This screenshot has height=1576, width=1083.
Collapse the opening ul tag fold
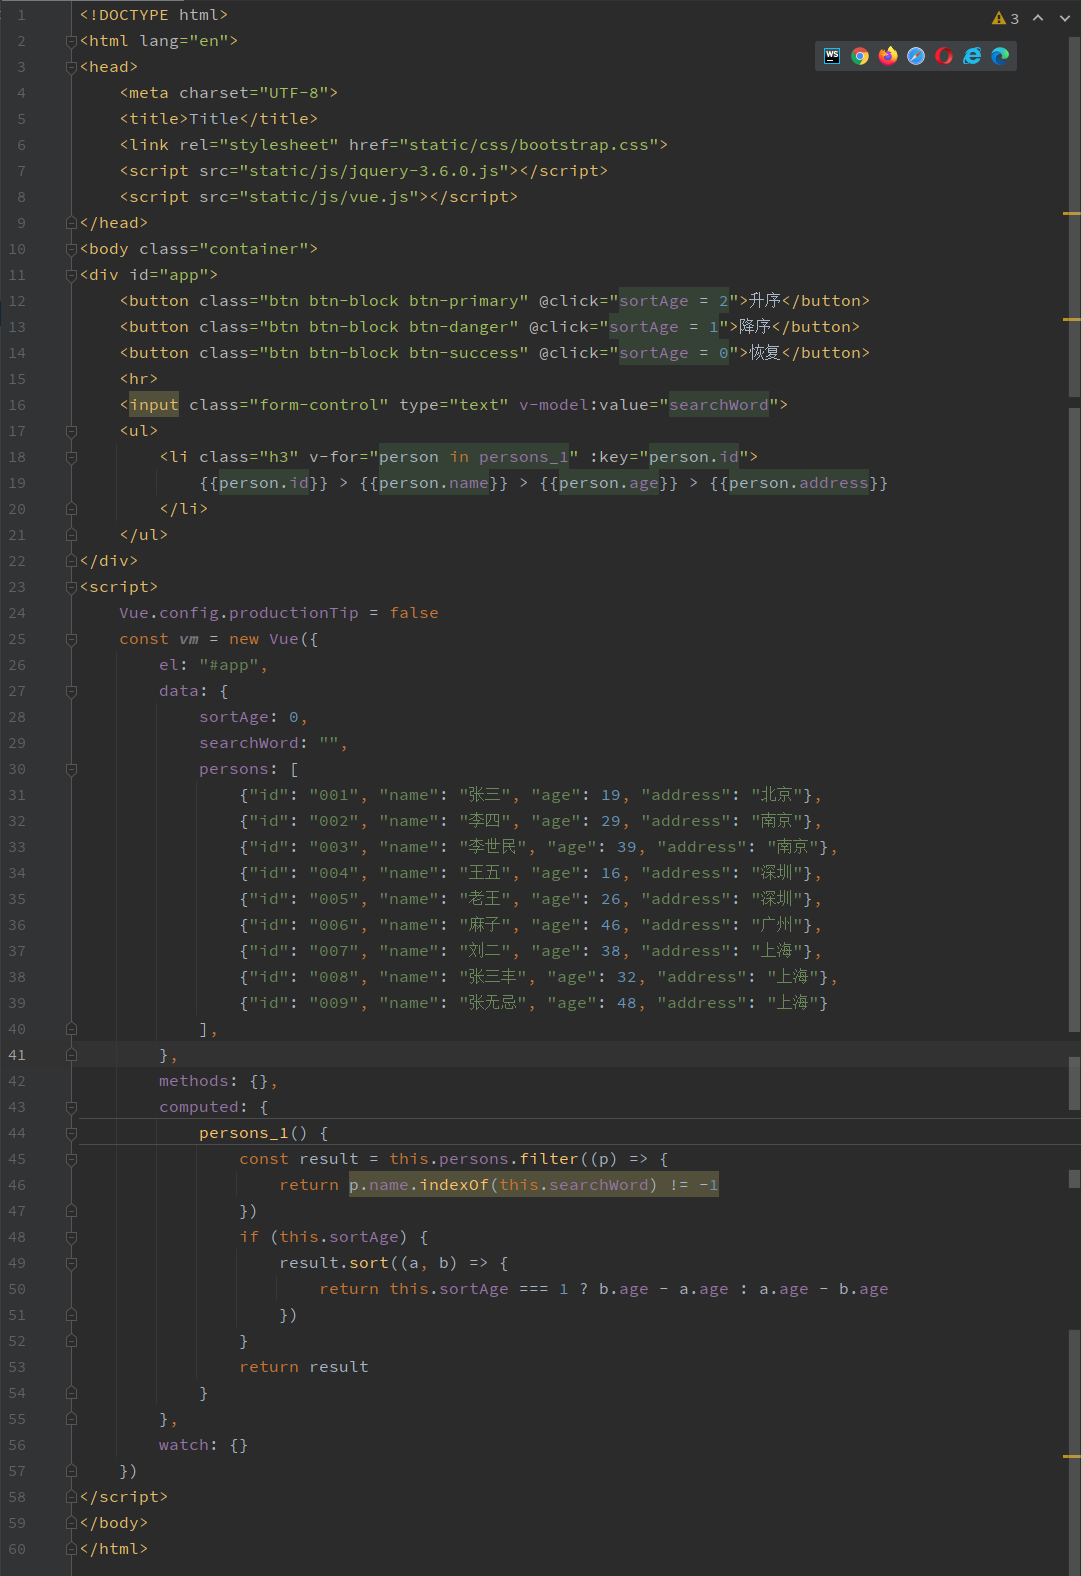click(x=71, y=431)
